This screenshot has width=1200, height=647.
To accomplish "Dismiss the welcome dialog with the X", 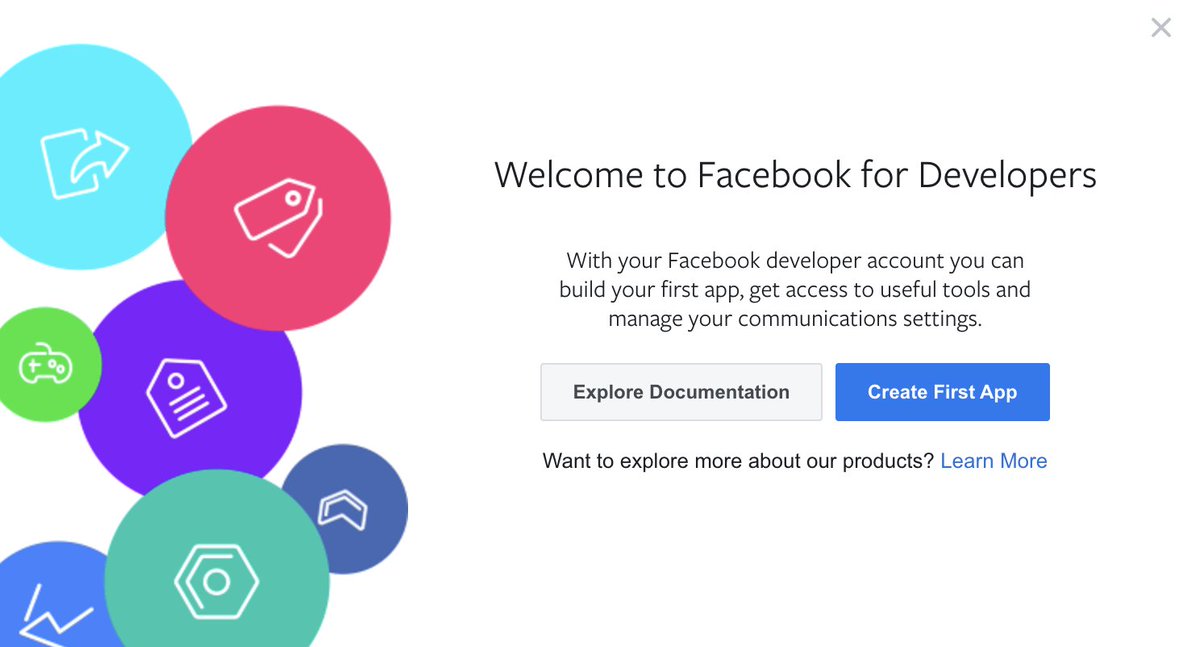I will 1160,27.
